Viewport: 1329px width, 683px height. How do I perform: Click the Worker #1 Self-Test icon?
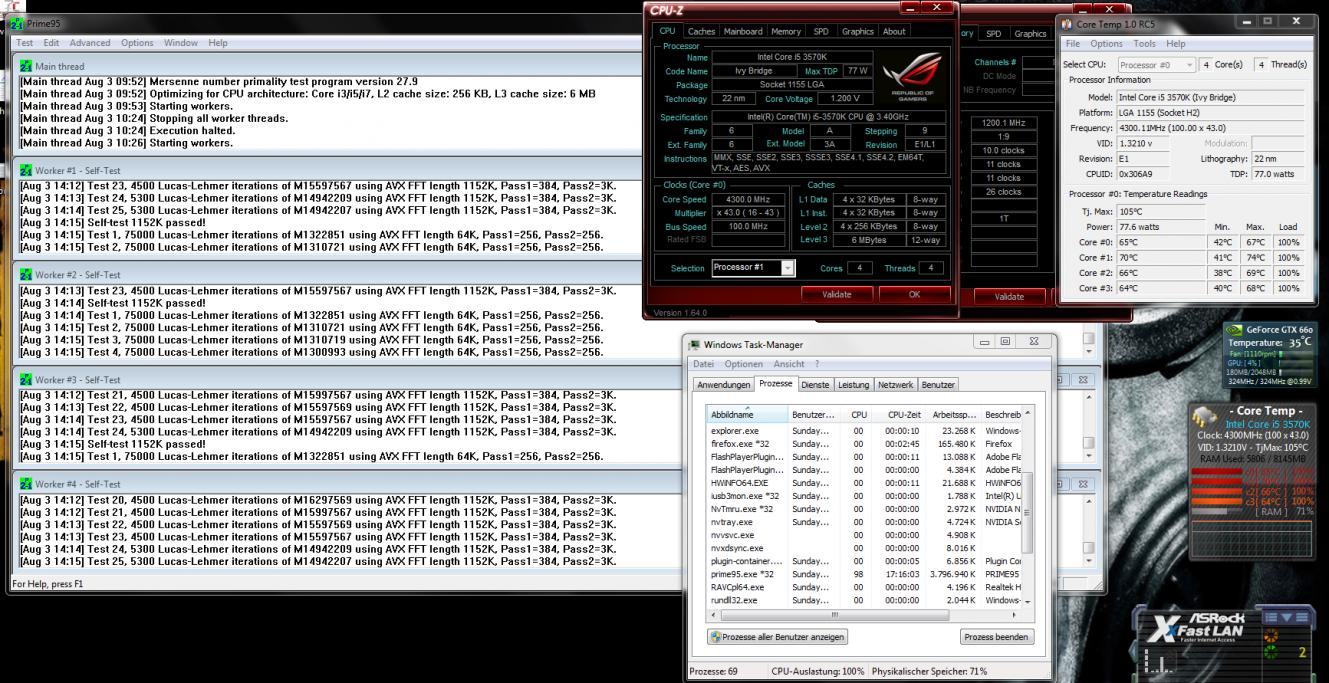click(26, 170)
